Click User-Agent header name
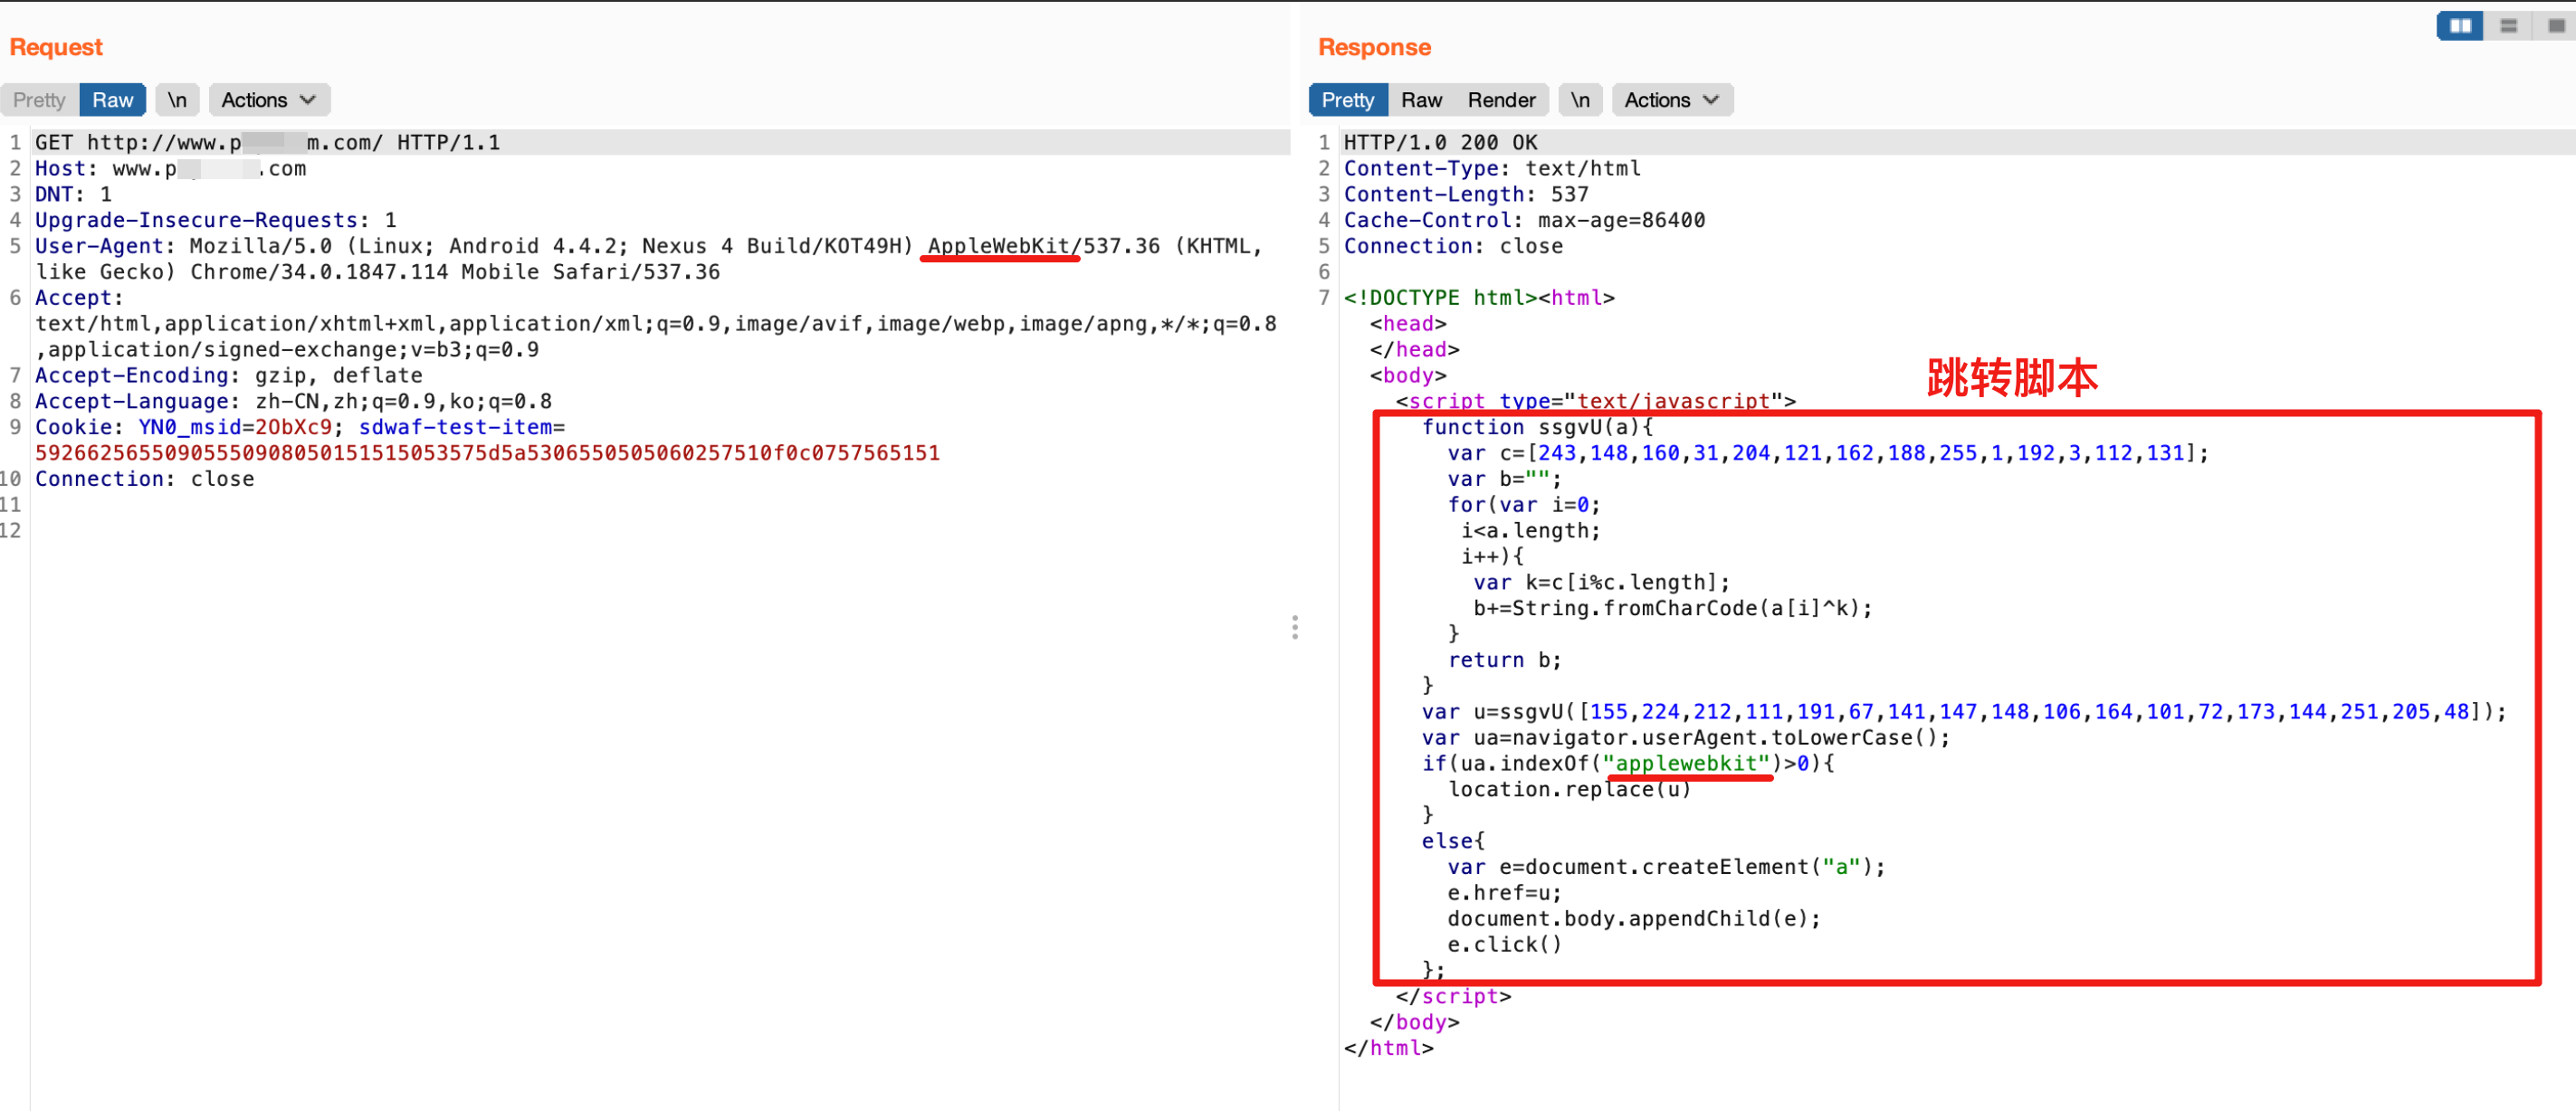The height and width of the screenshot is (1111, 2576). pyautogui.click(x=99, y=246)
